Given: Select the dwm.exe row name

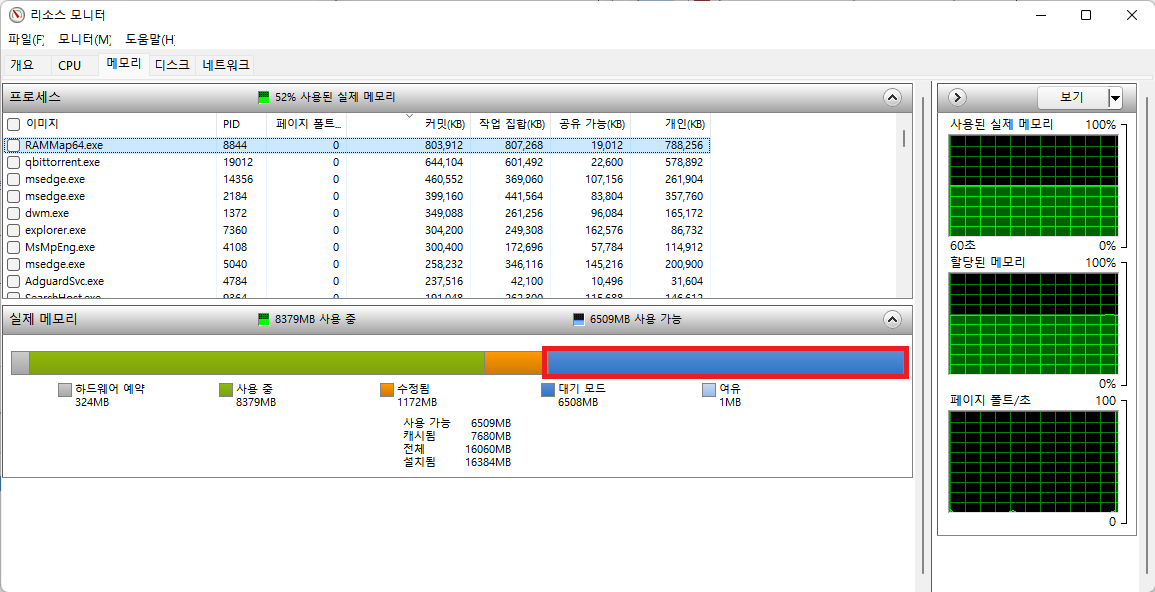Looking at the screenshot, I should coord(46,214).
